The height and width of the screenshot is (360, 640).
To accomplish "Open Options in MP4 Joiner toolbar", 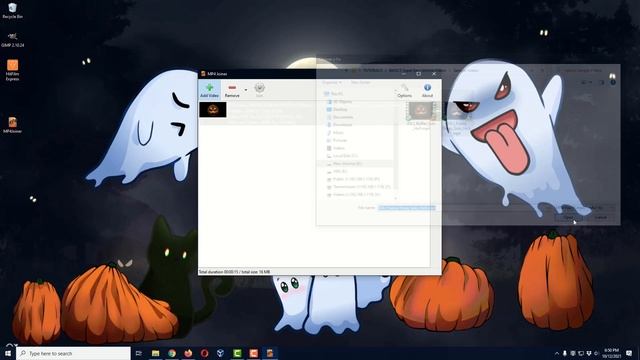I will [x=404, y=90].
